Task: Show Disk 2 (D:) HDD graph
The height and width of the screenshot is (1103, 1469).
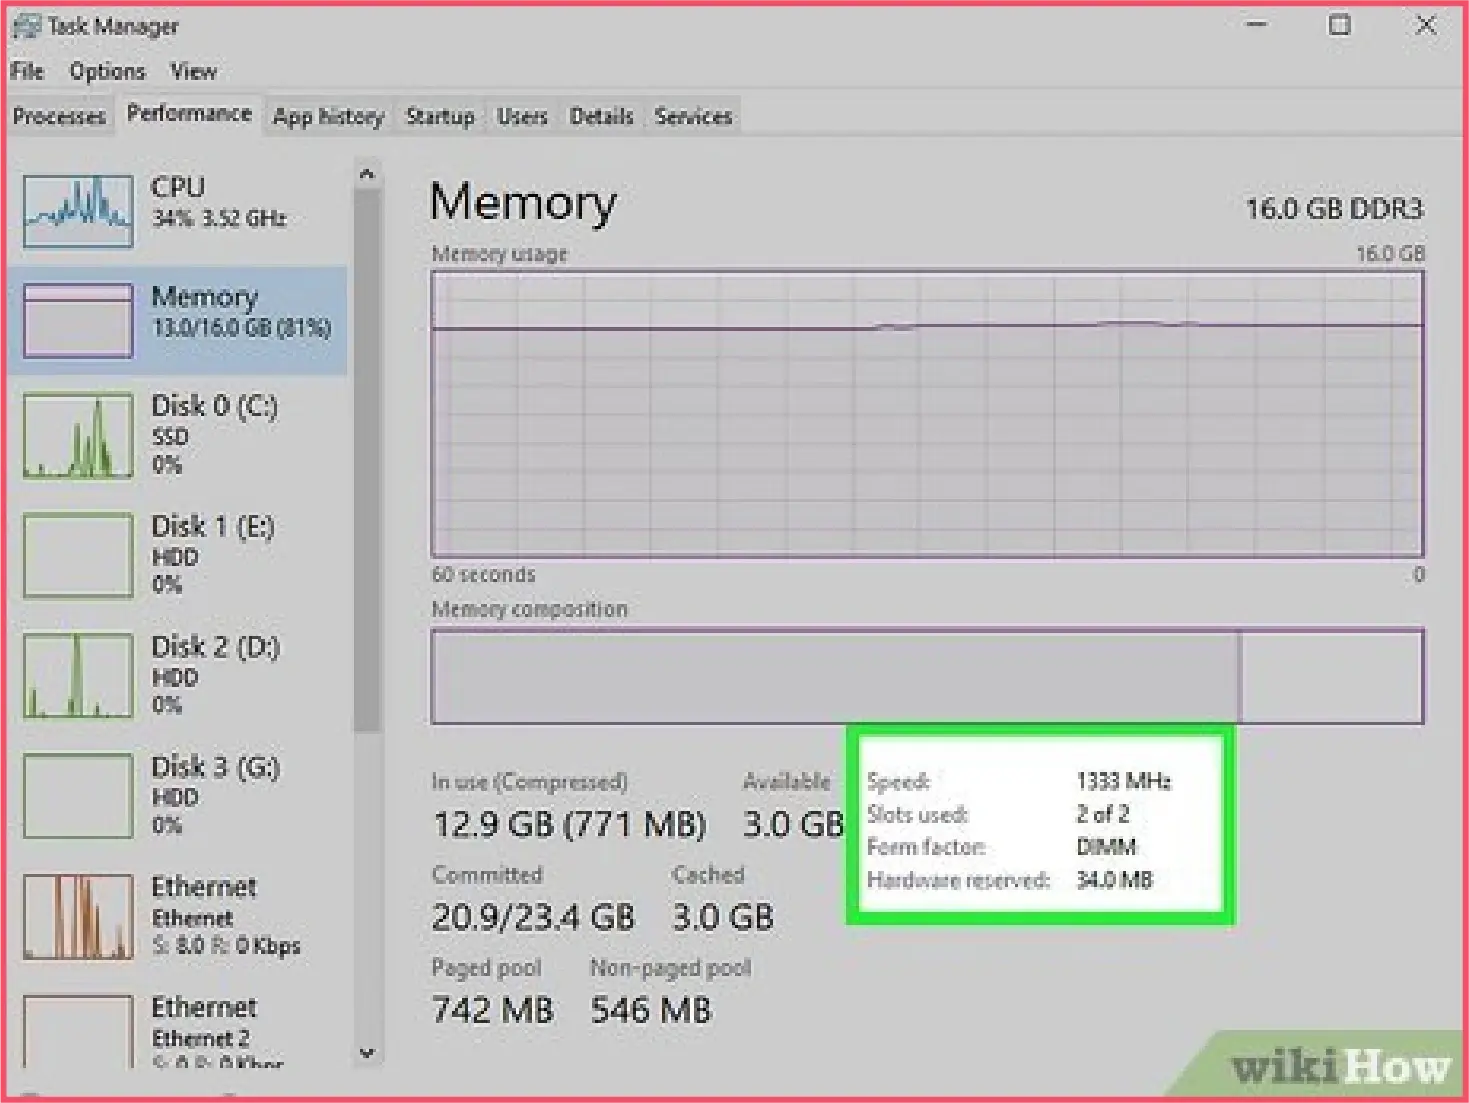Action: (78, 676)
